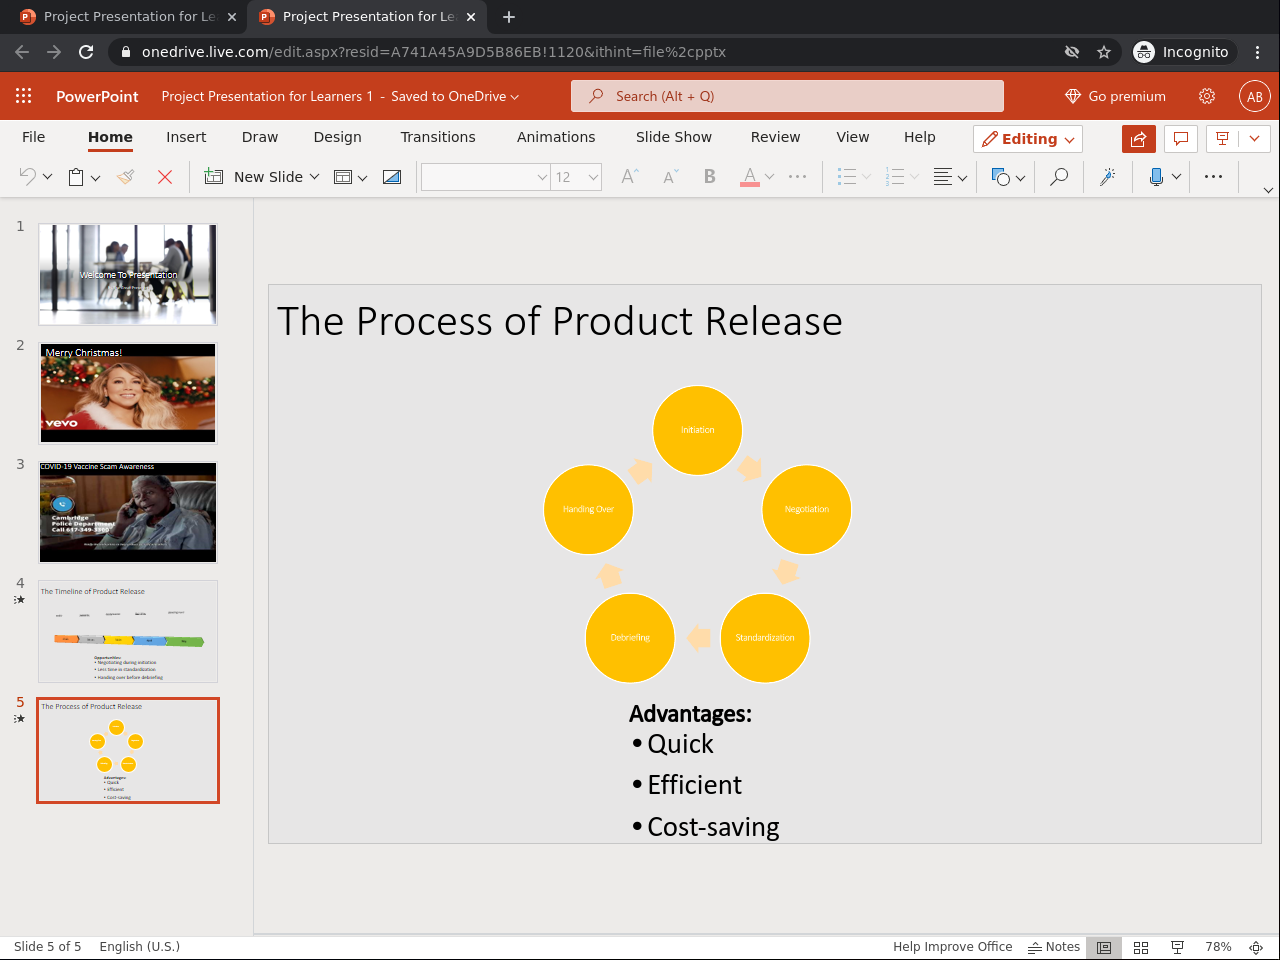Click the Decrease Font Size icon

(x=670, y=177)
